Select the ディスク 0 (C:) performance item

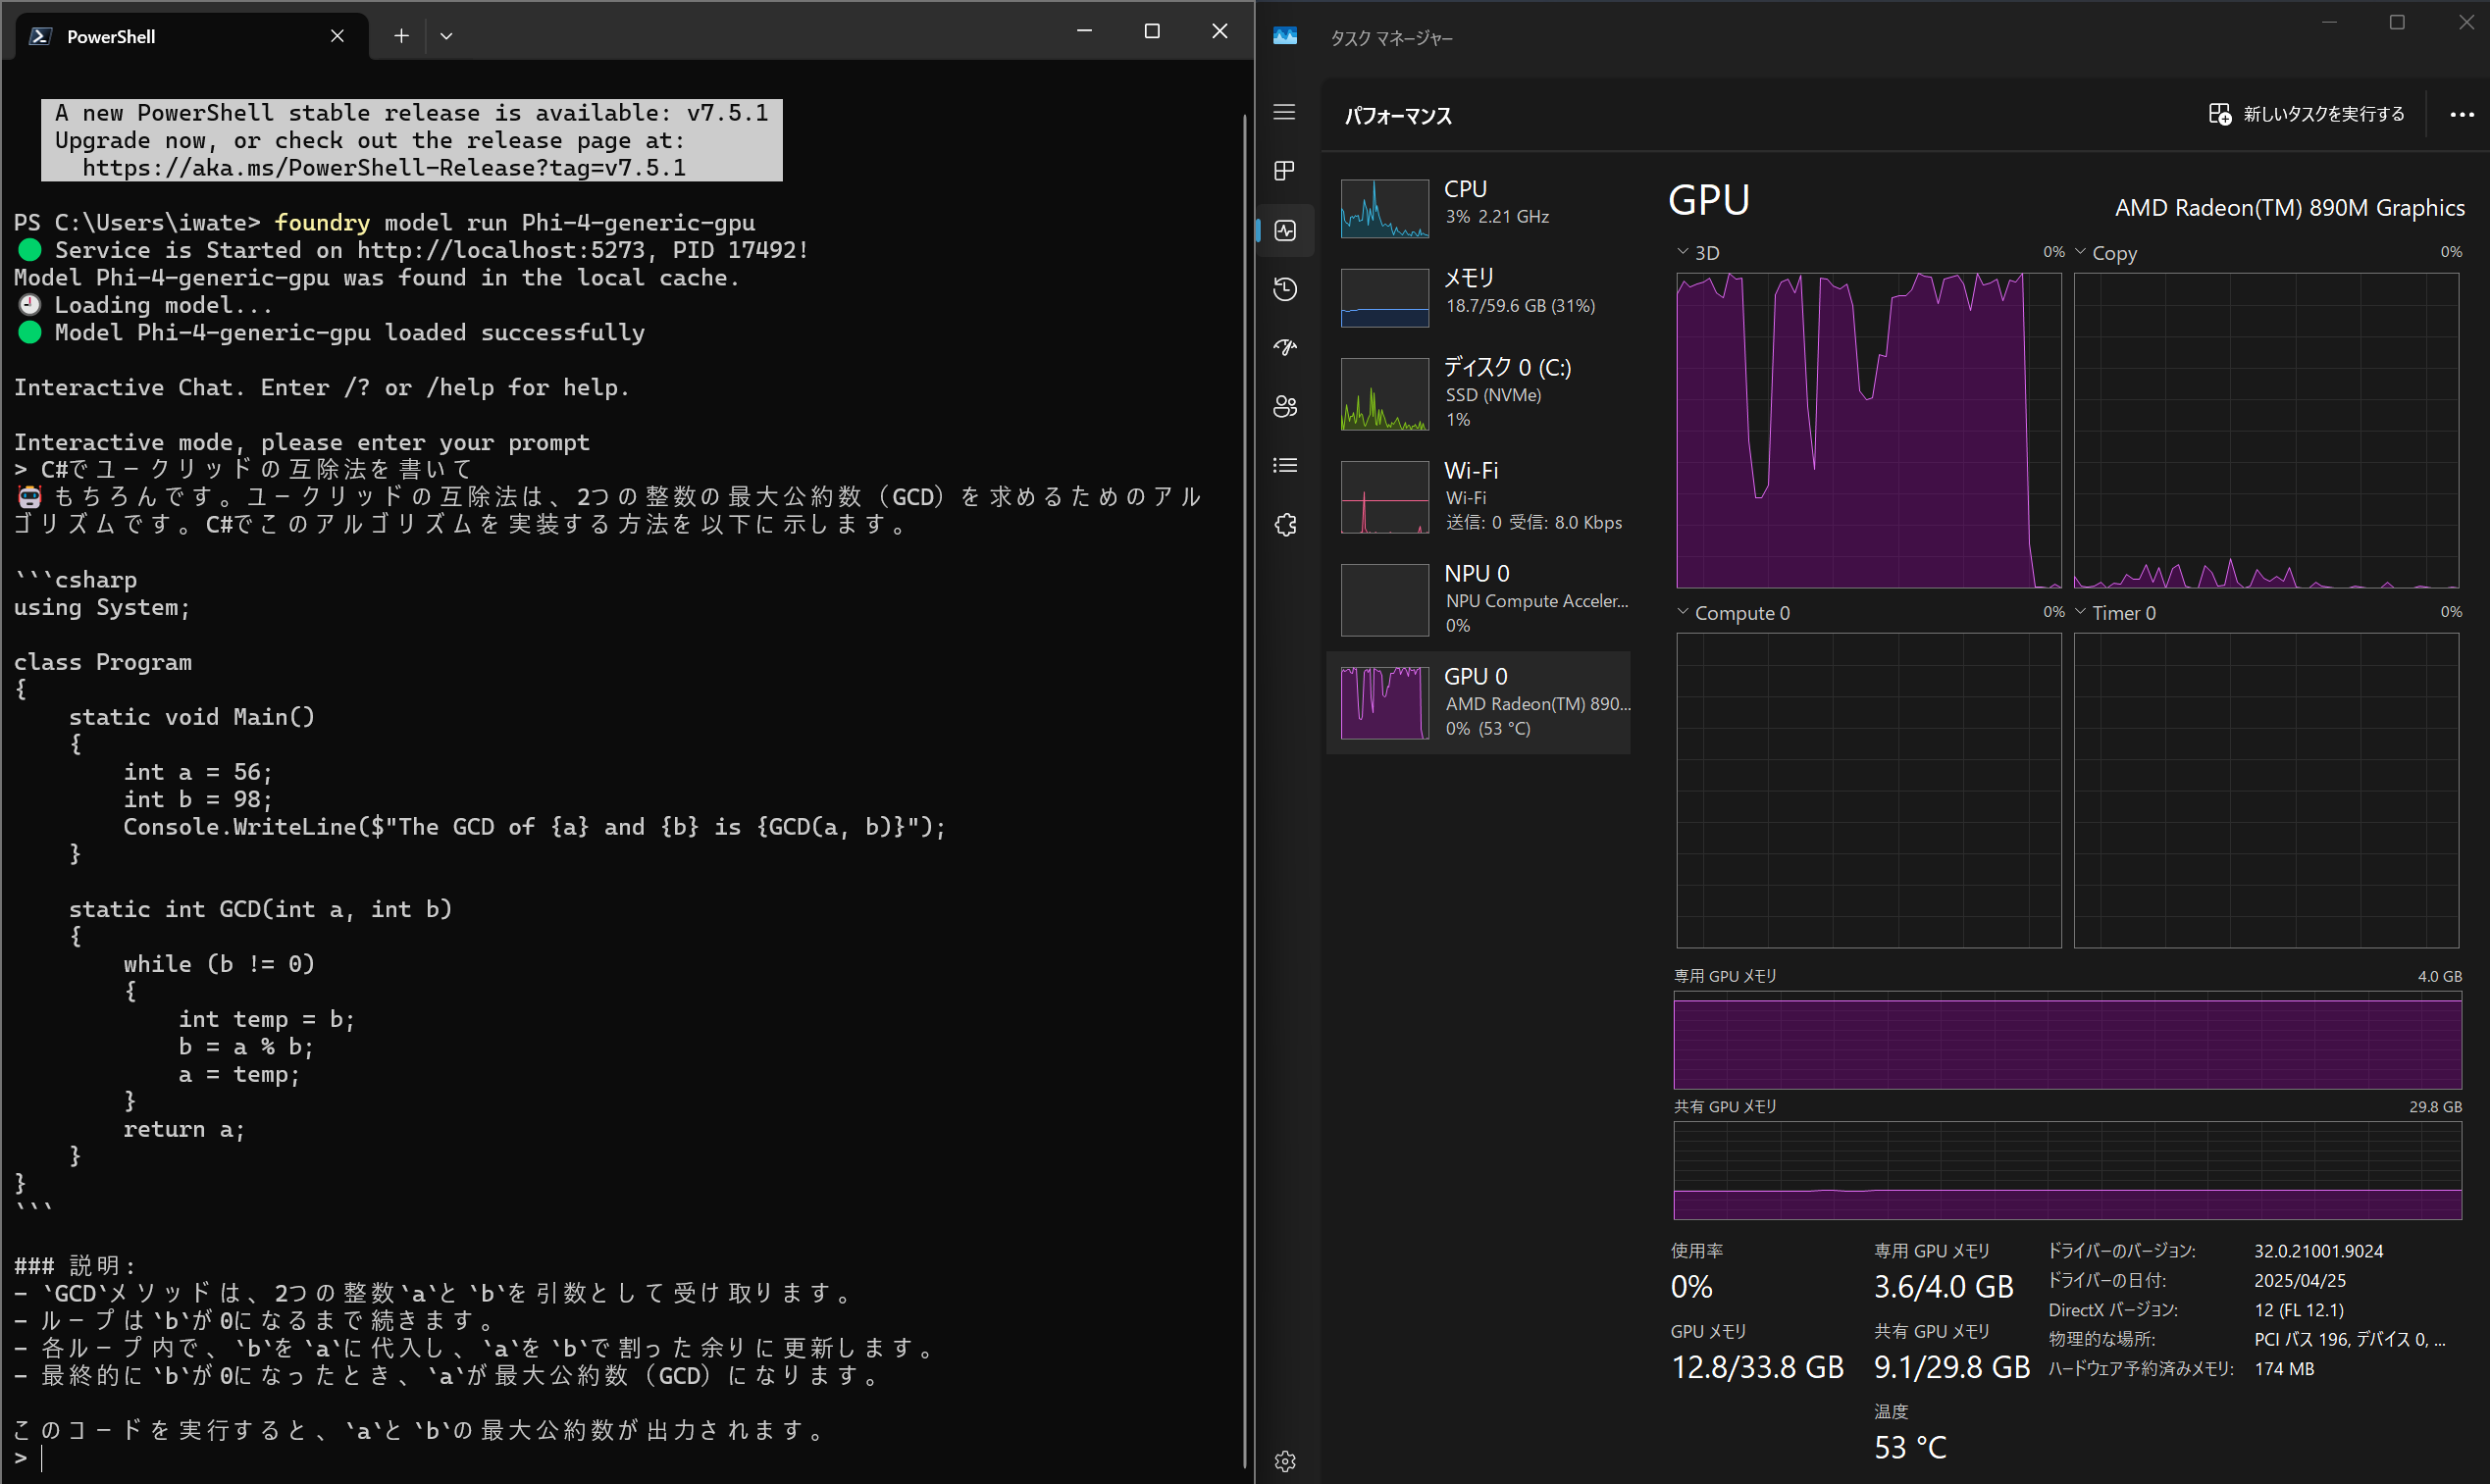pyautogui.click(x=1478, y=393)
